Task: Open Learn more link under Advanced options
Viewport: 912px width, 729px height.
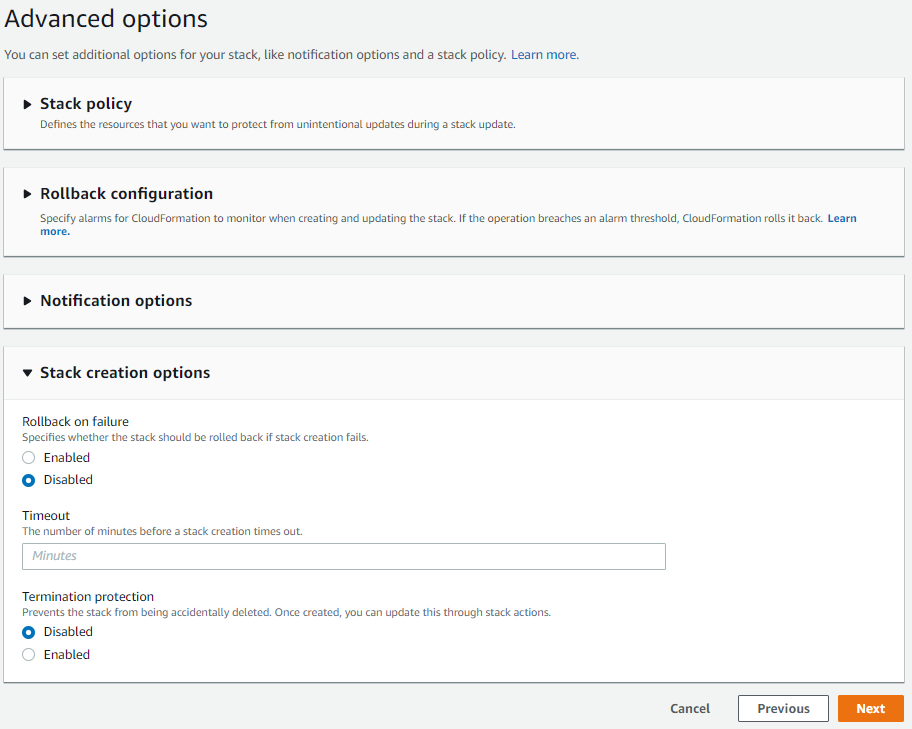Action: point(544,55)
